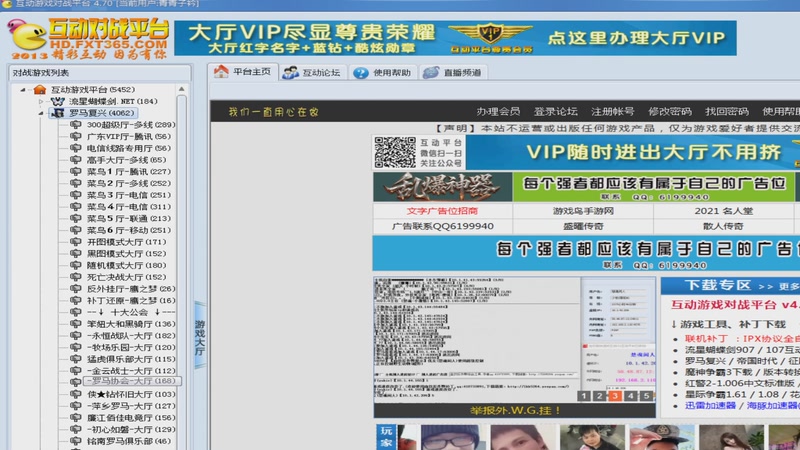Click 找回密码 in the page navigation

727,111
